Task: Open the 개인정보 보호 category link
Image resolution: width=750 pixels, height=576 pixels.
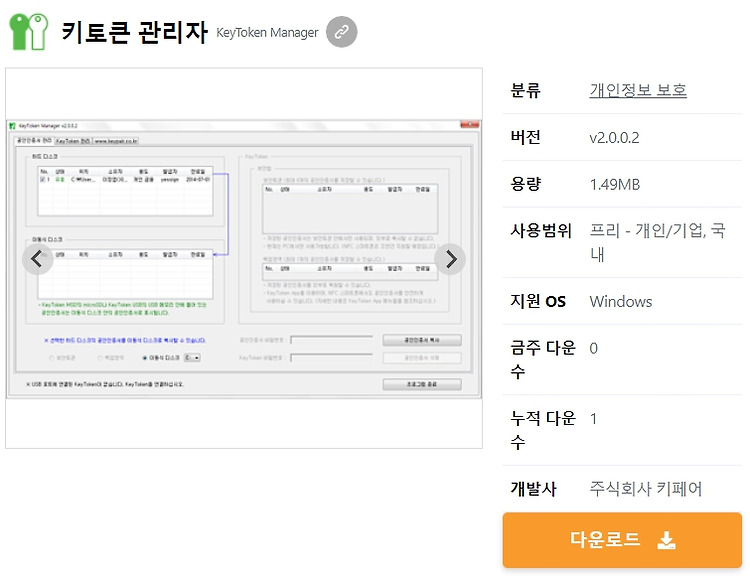Action: 638,90
